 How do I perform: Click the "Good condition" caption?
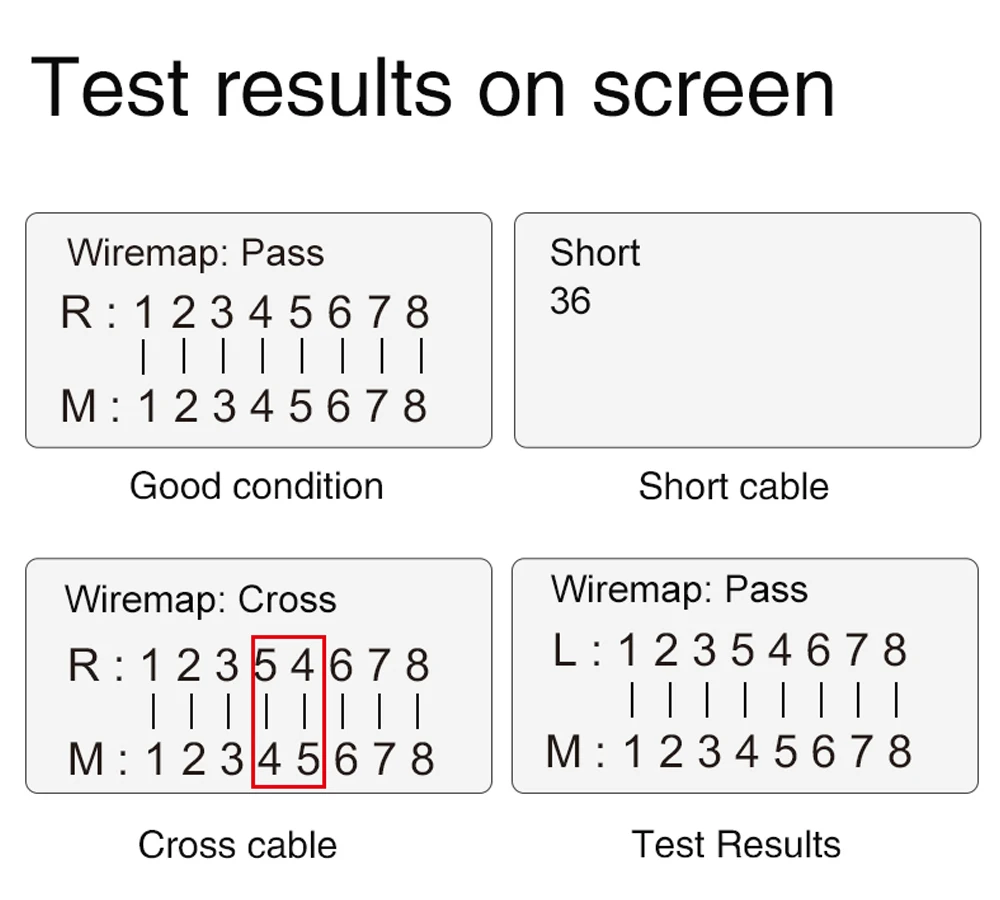[256, 486]
